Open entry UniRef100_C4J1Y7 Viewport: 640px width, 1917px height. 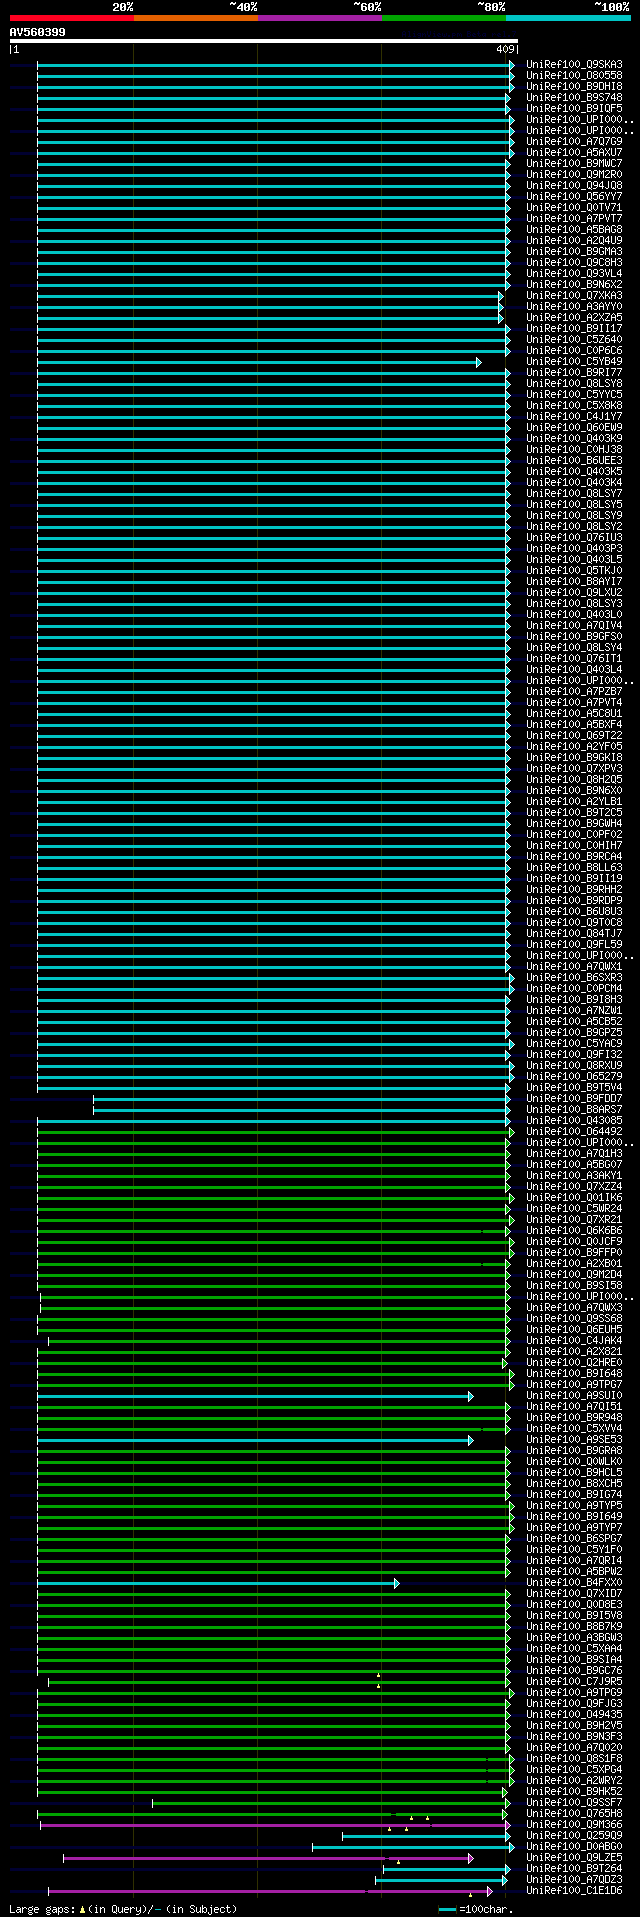point(574,417)
